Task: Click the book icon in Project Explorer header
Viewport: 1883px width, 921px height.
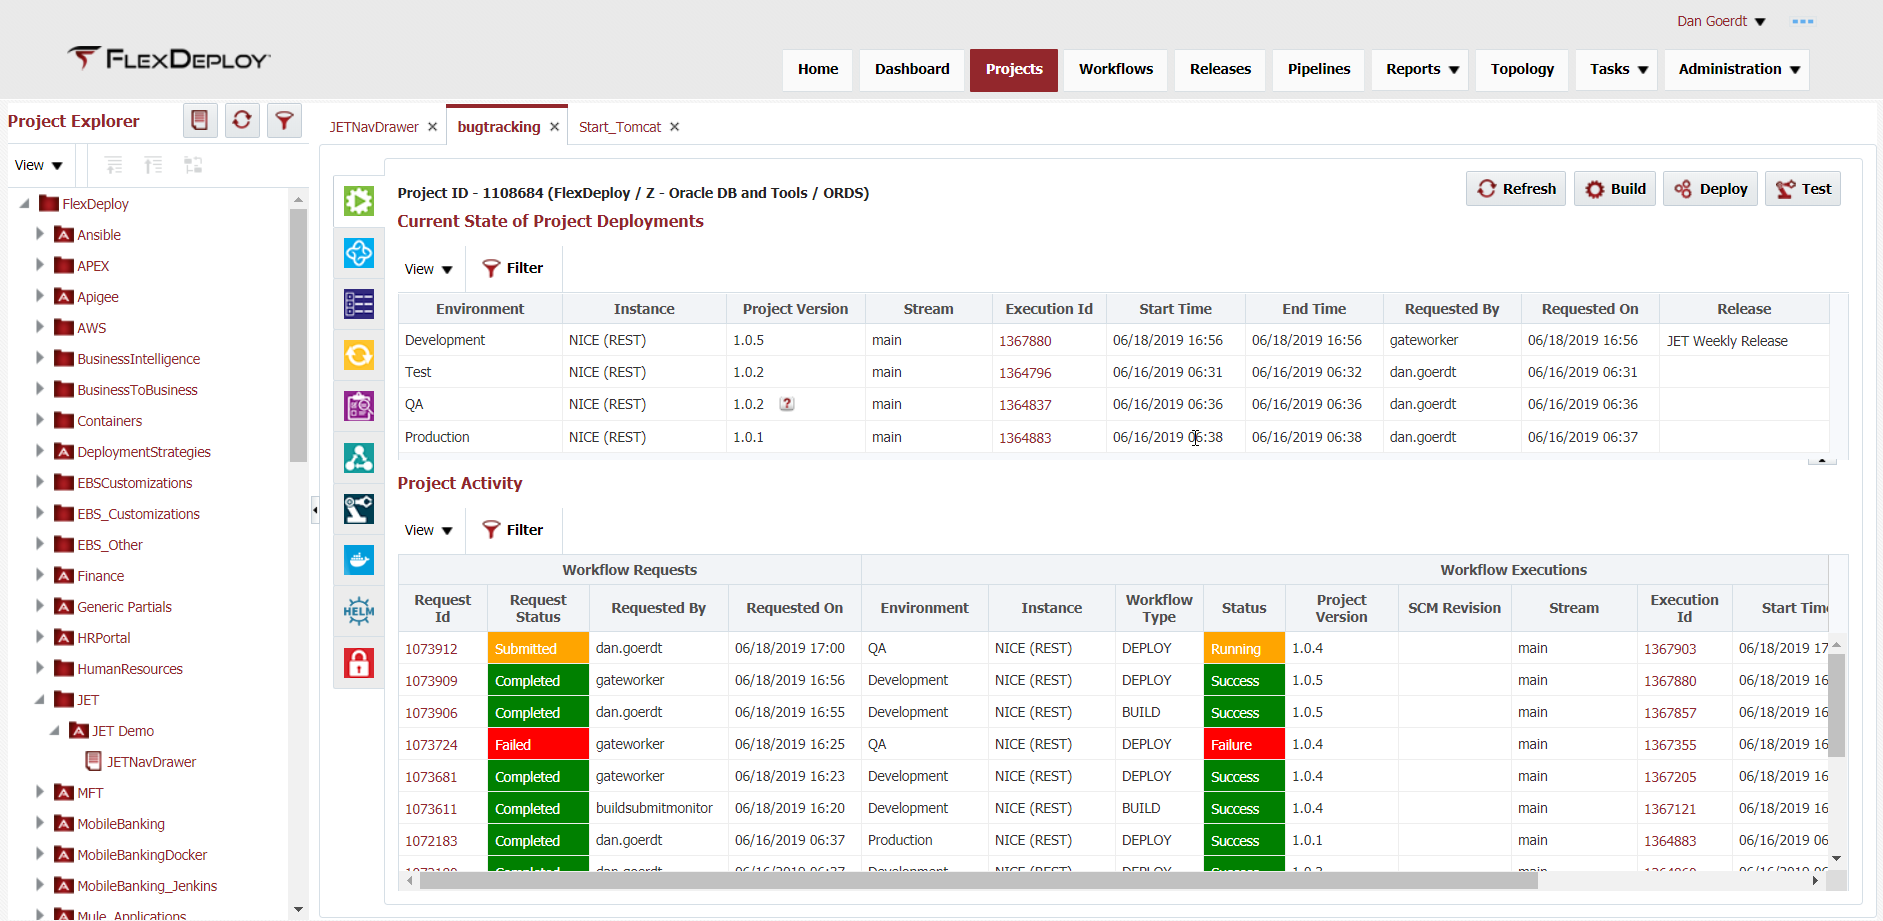Action: 200,121
